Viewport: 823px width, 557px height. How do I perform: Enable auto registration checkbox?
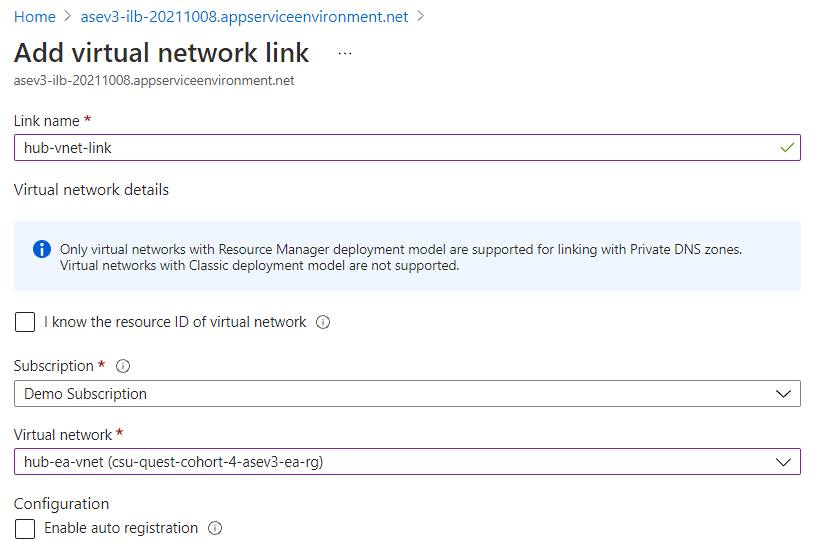click(x=26, y=528)
